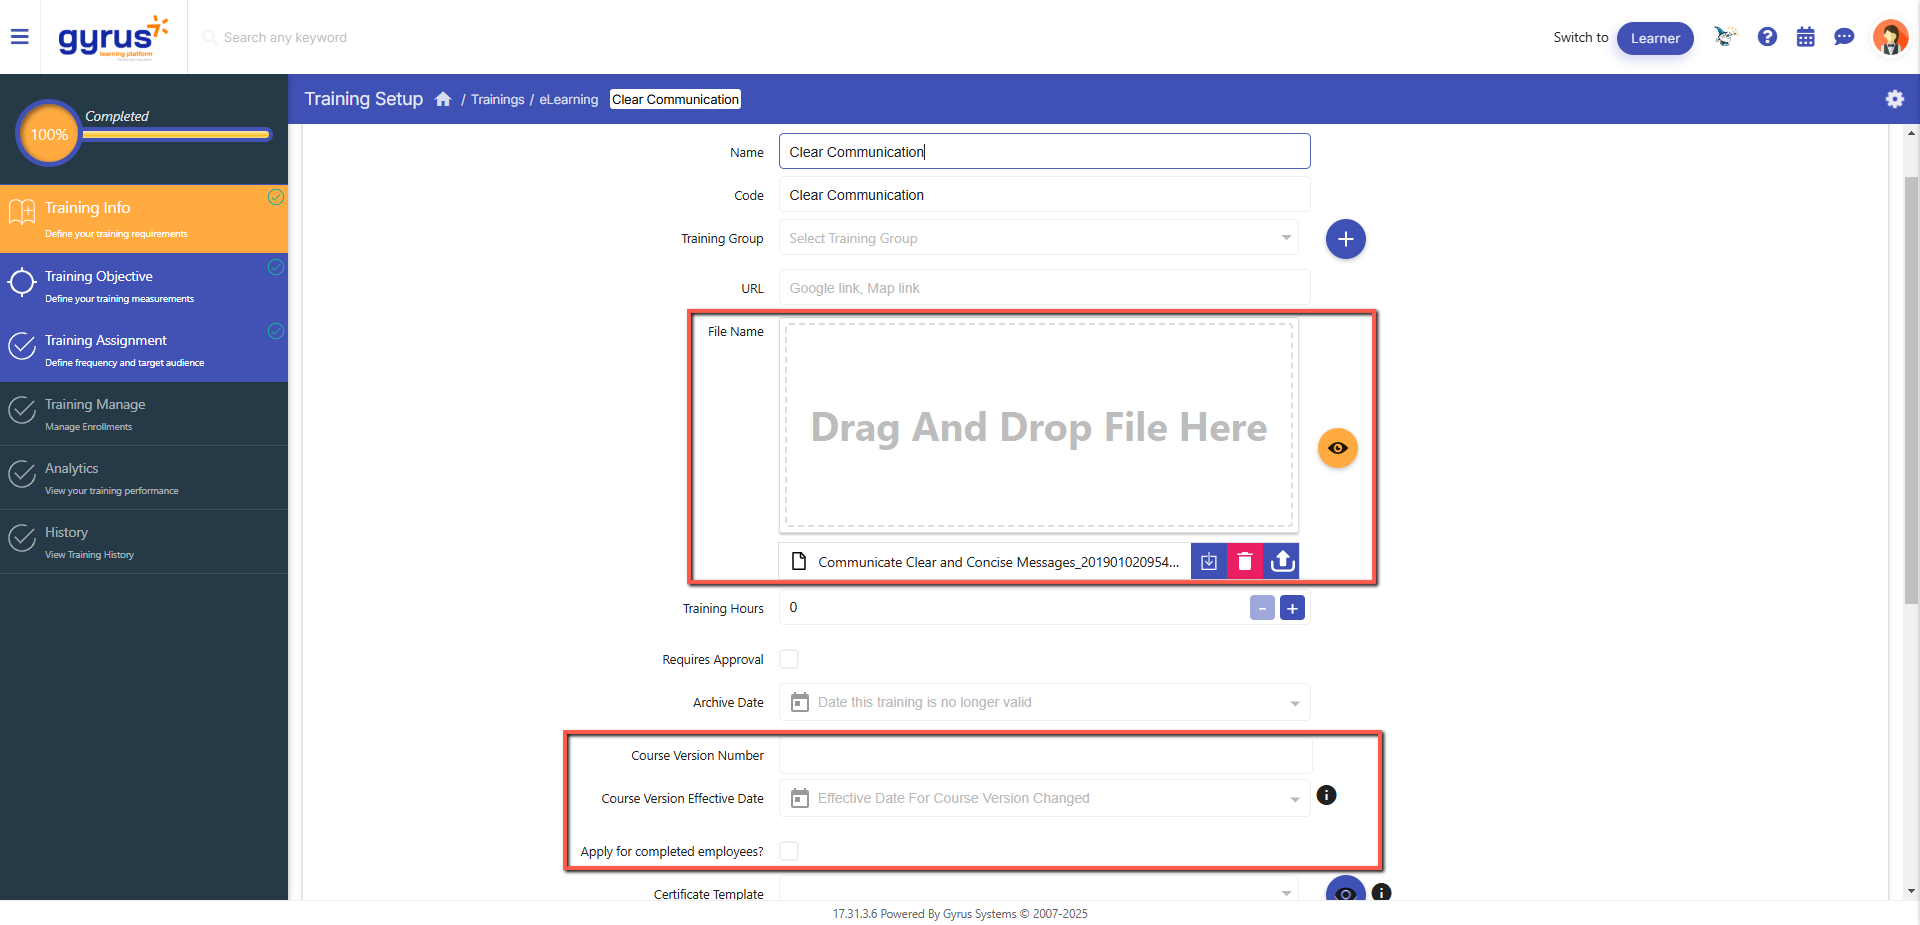Click the help question mark icon
The height and width of the screenshot is (925, 1920).
1767,37
